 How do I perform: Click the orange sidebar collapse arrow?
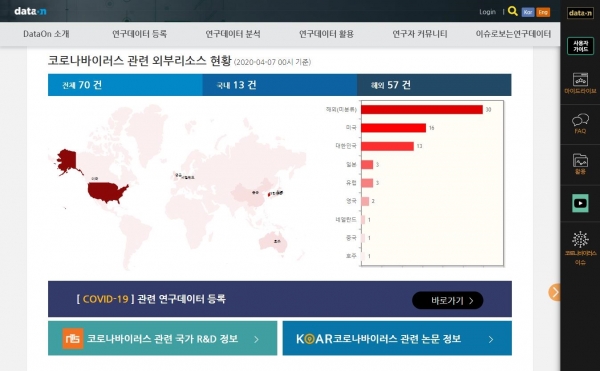point(554,293)
